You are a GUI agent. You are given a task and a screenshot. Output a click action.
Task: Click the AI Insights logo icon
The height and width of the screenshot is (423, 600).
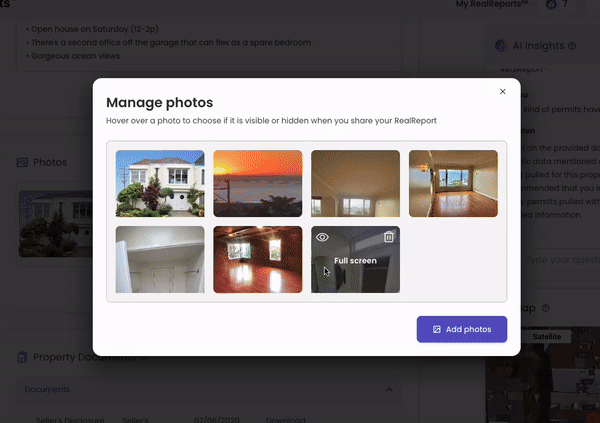[501, 46]
